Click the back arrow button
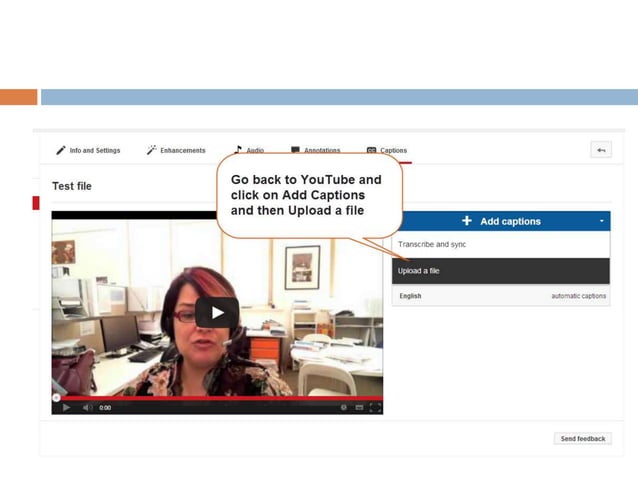 pyautogui.click(x=601, y=150)
